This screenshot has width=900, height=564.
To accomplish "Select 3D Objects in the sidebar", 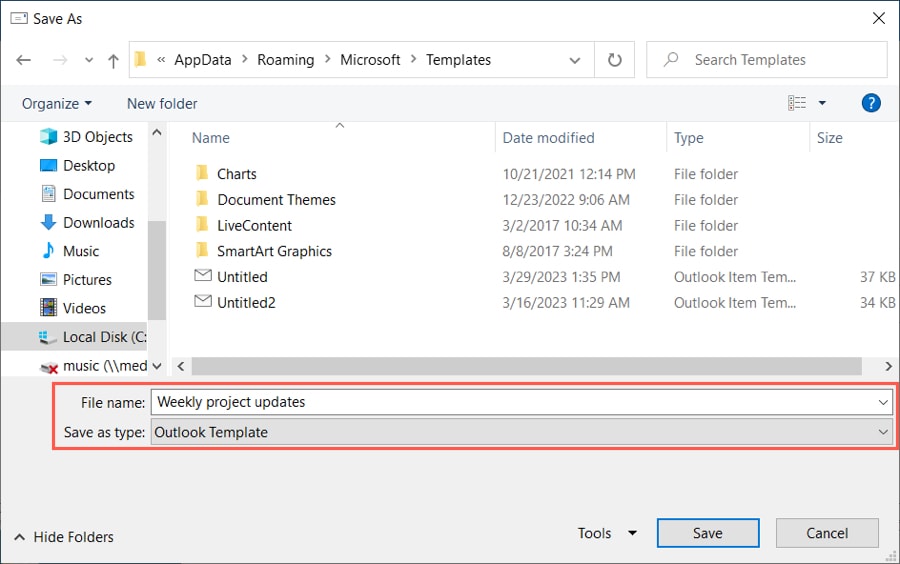I will [x=87, y=137].
